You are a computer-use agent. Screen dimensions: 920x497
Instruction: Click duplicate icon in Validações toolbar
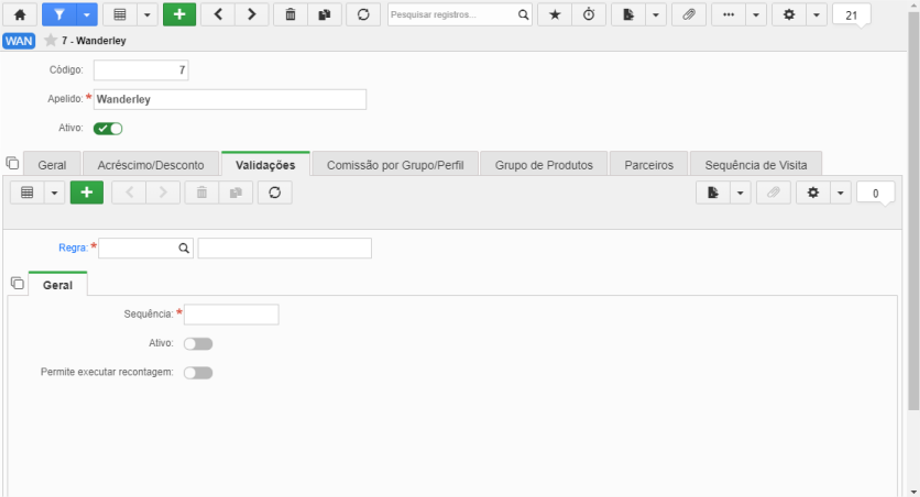click(236, 192)
